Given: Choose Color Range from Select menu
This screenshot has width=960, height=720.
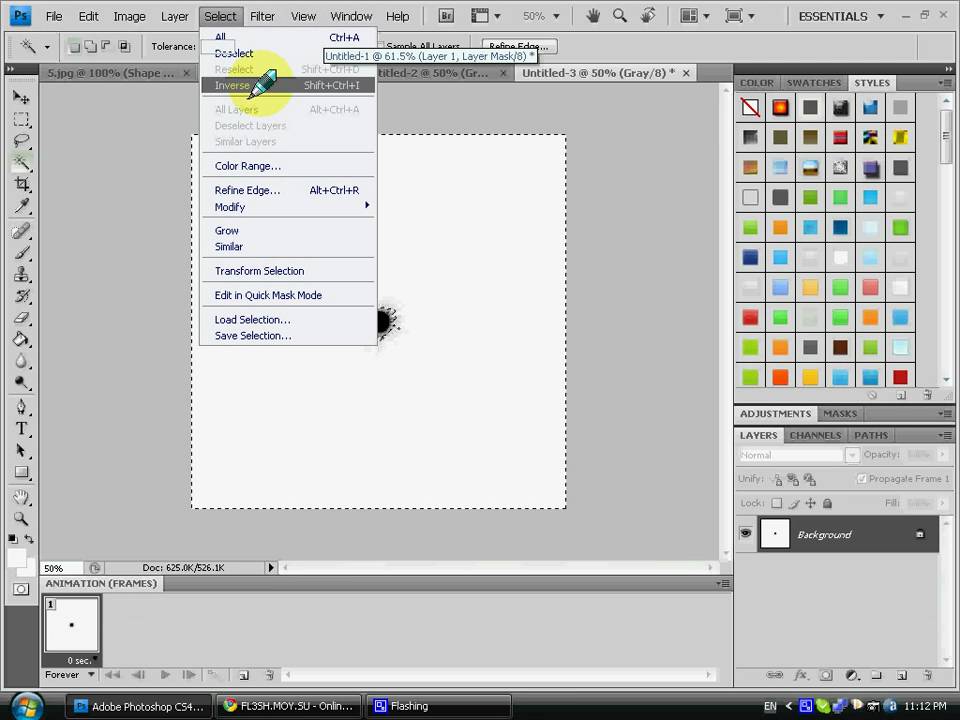Looking at the screenshot, I should pos(288,166).
